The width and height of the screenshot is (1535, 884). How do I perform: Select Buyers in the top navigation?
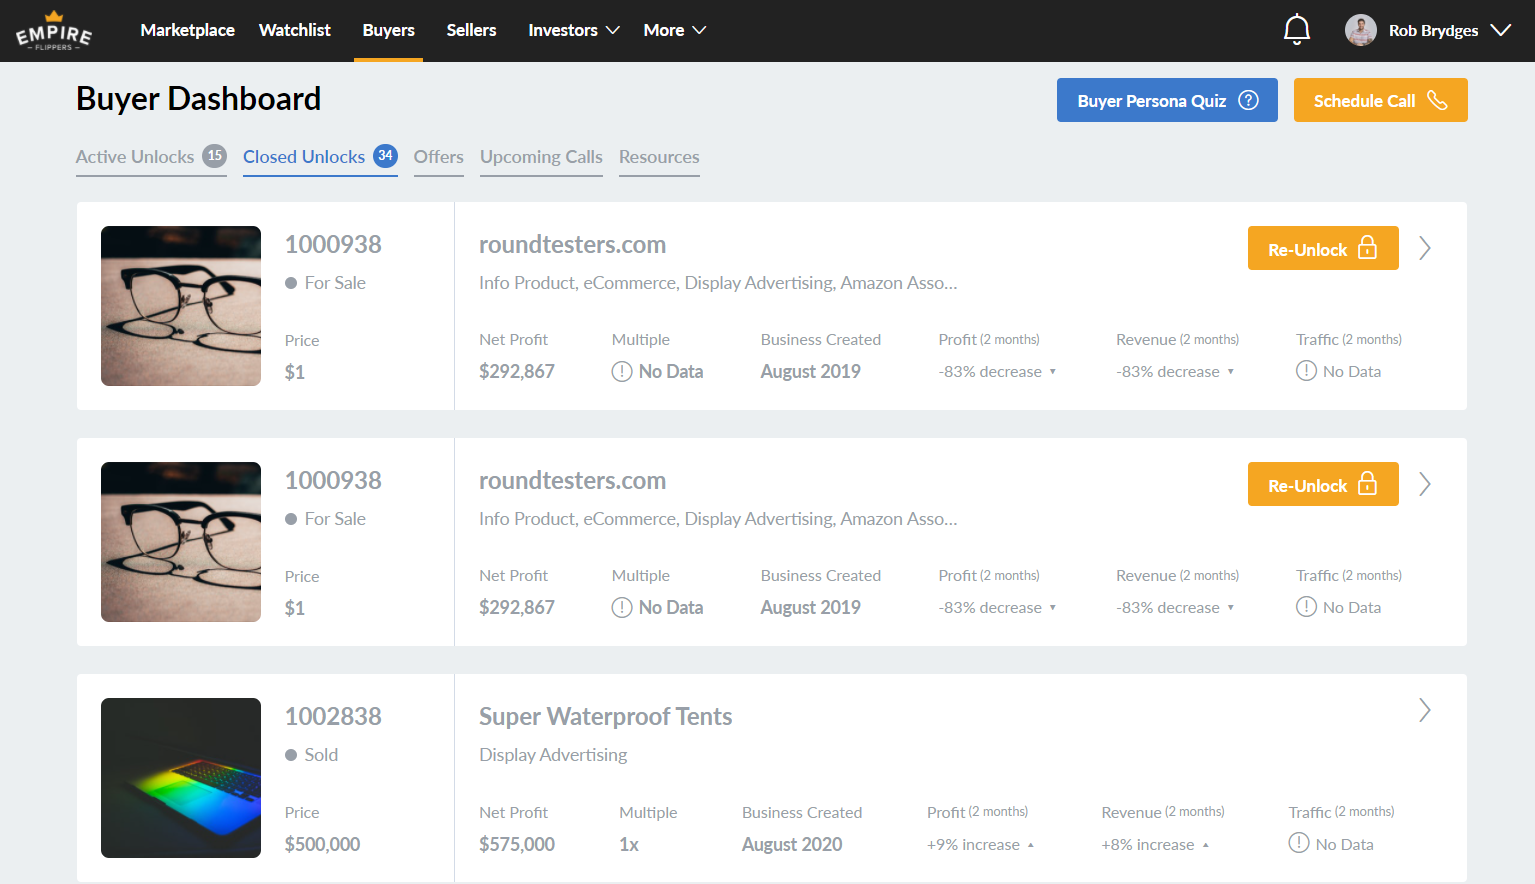(388, 30)
